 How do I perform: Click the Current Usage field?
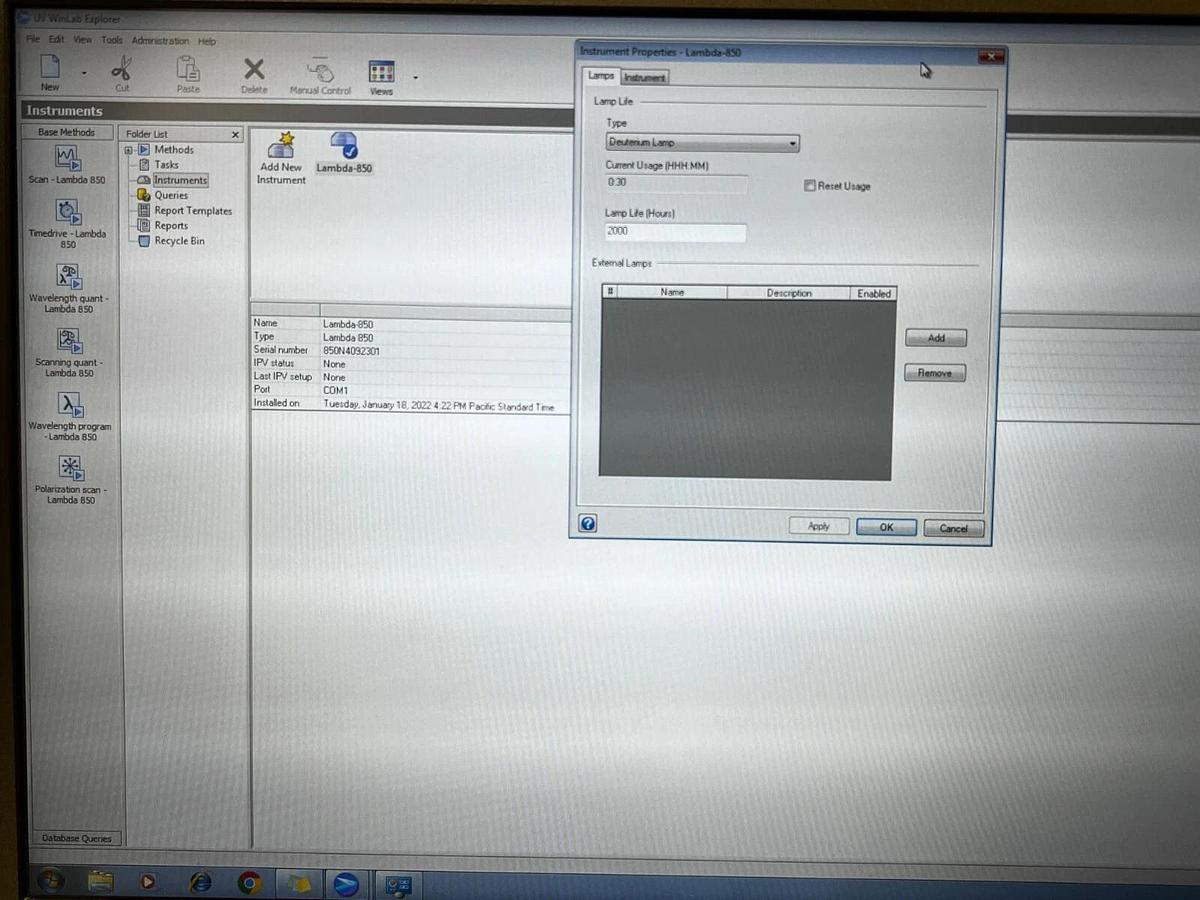pyautogui.click(x=676, y=183)
